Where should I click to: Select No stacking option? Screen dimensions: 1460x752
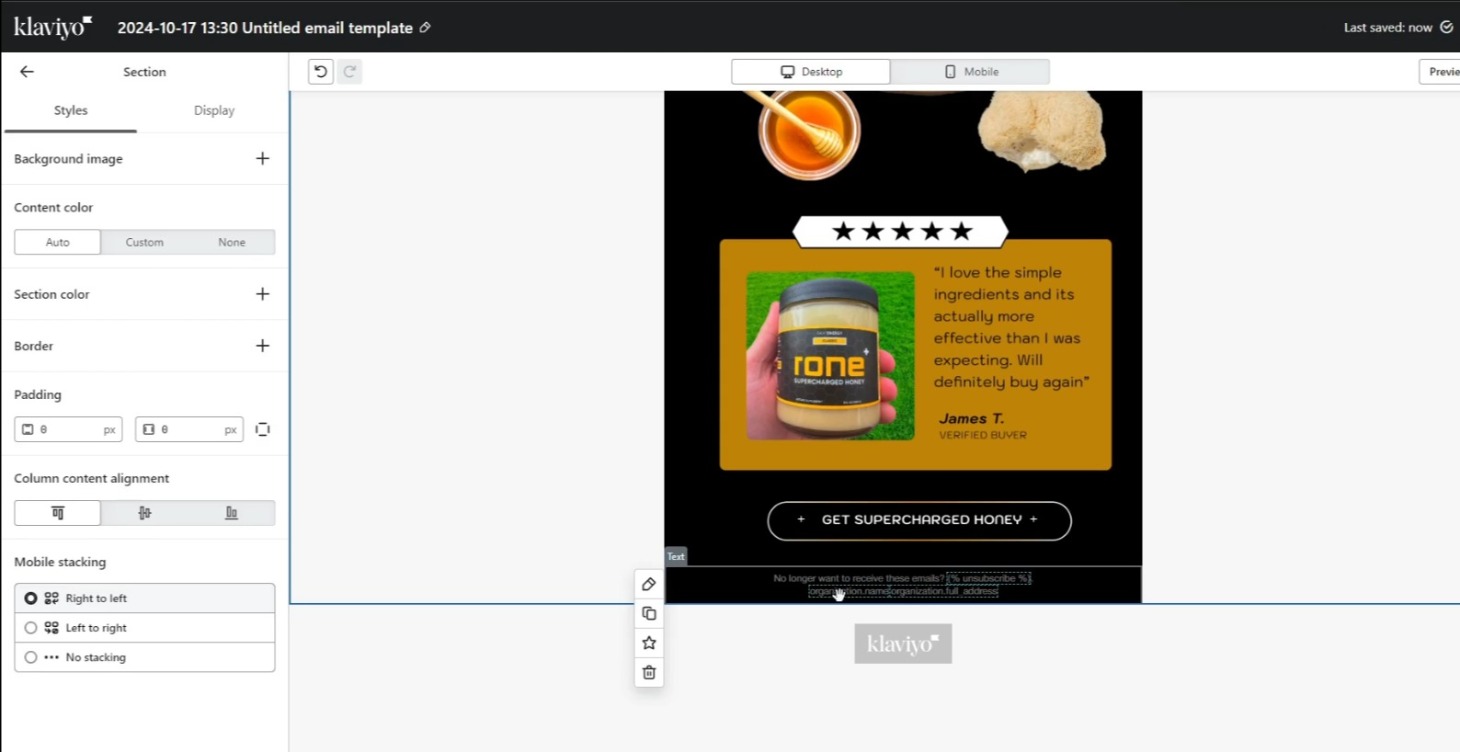[31, 657]
